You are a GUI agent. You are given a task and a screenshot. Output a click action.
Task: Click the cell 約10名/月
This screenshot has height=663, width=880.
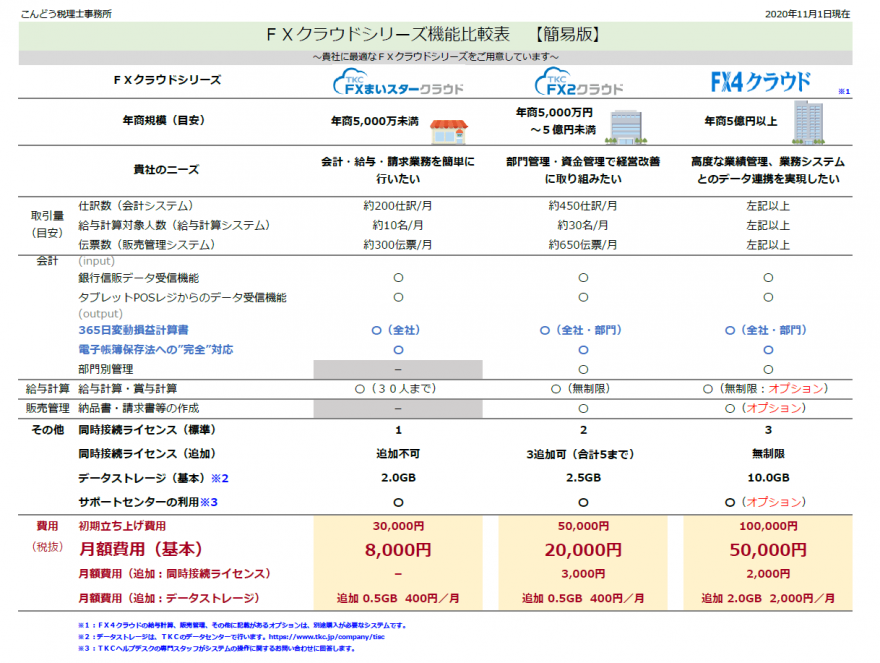tap(398, 225)
